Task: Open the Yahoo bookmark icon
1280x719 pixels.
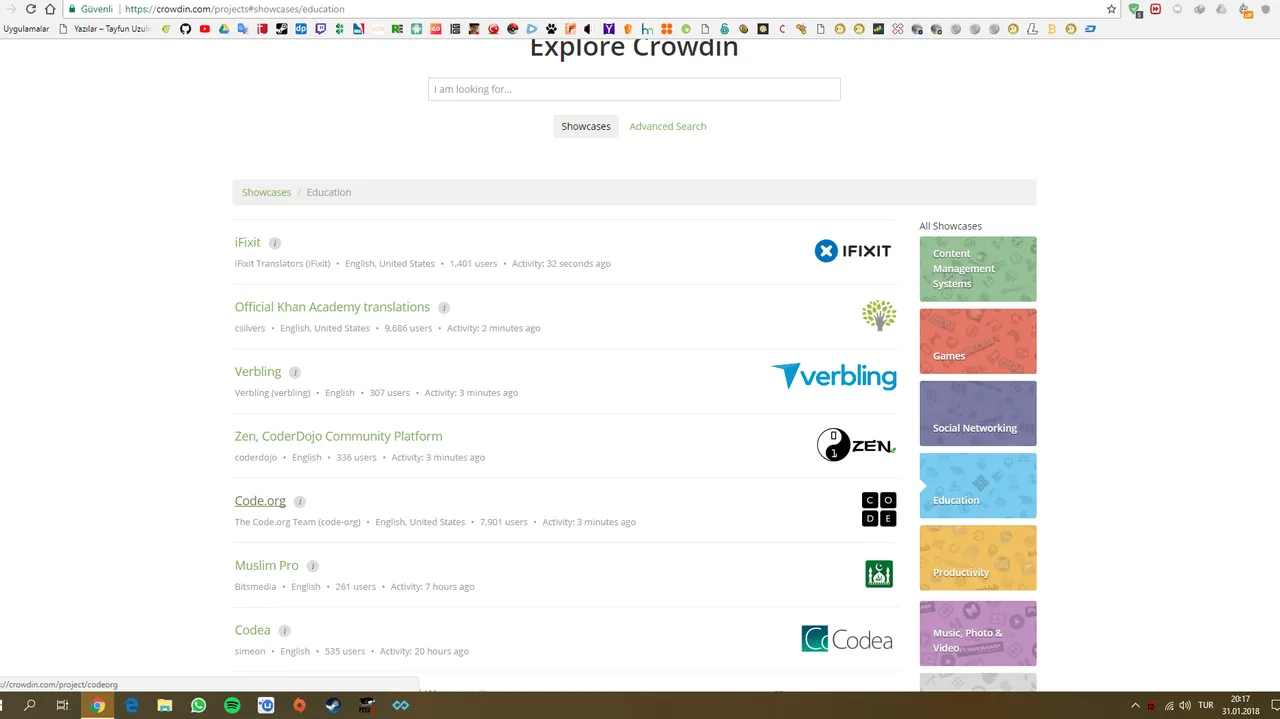Action: click(x=608, y=29)
